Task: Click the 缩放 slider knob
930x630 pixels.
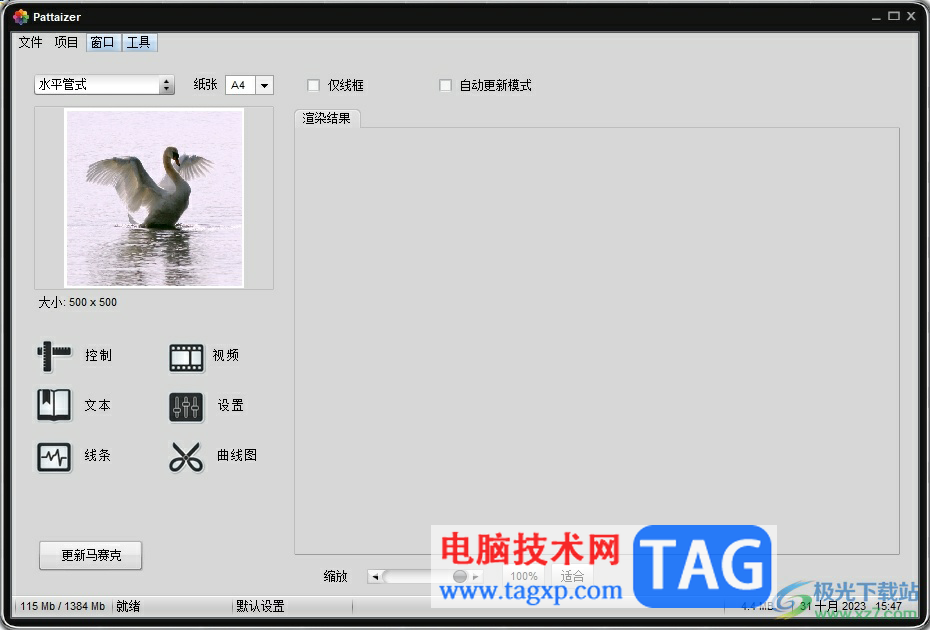Action: 460,576
